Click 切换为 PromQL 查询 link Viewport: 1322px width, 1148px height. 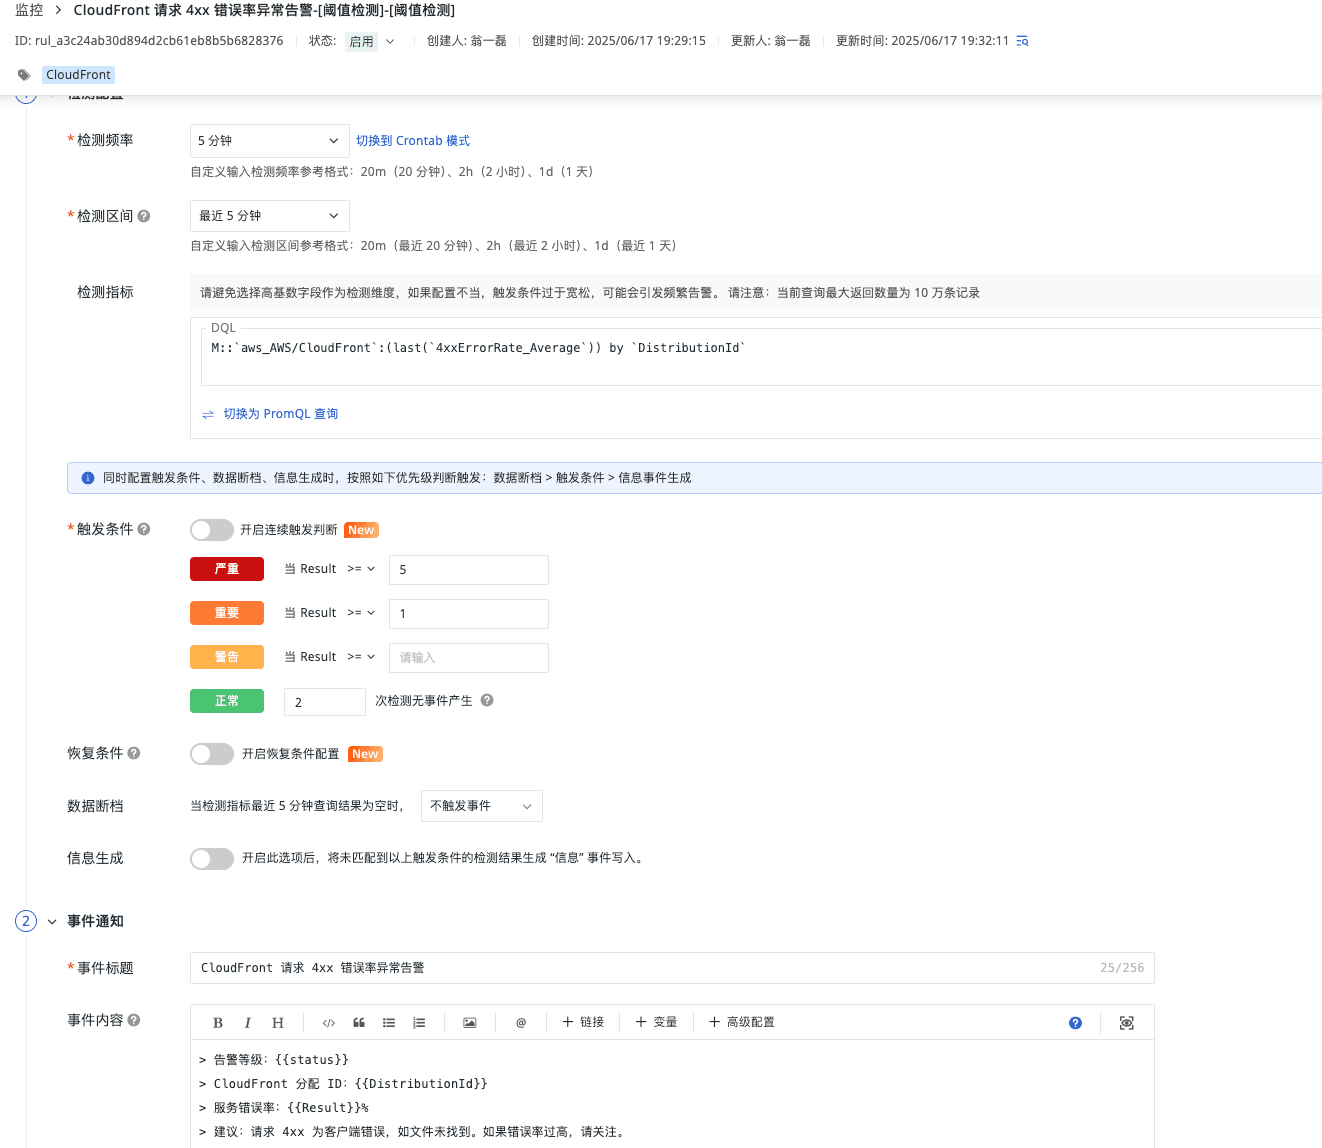(280, 414)
